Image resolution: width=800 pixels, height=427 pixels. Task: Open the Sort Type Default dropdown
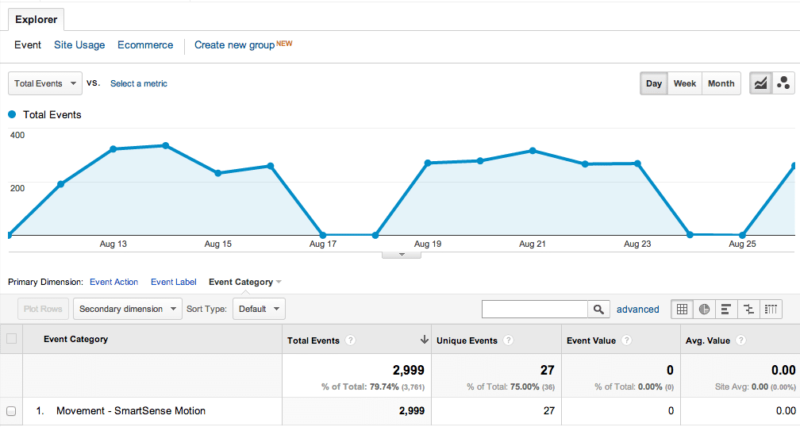(x=259, y=309)
